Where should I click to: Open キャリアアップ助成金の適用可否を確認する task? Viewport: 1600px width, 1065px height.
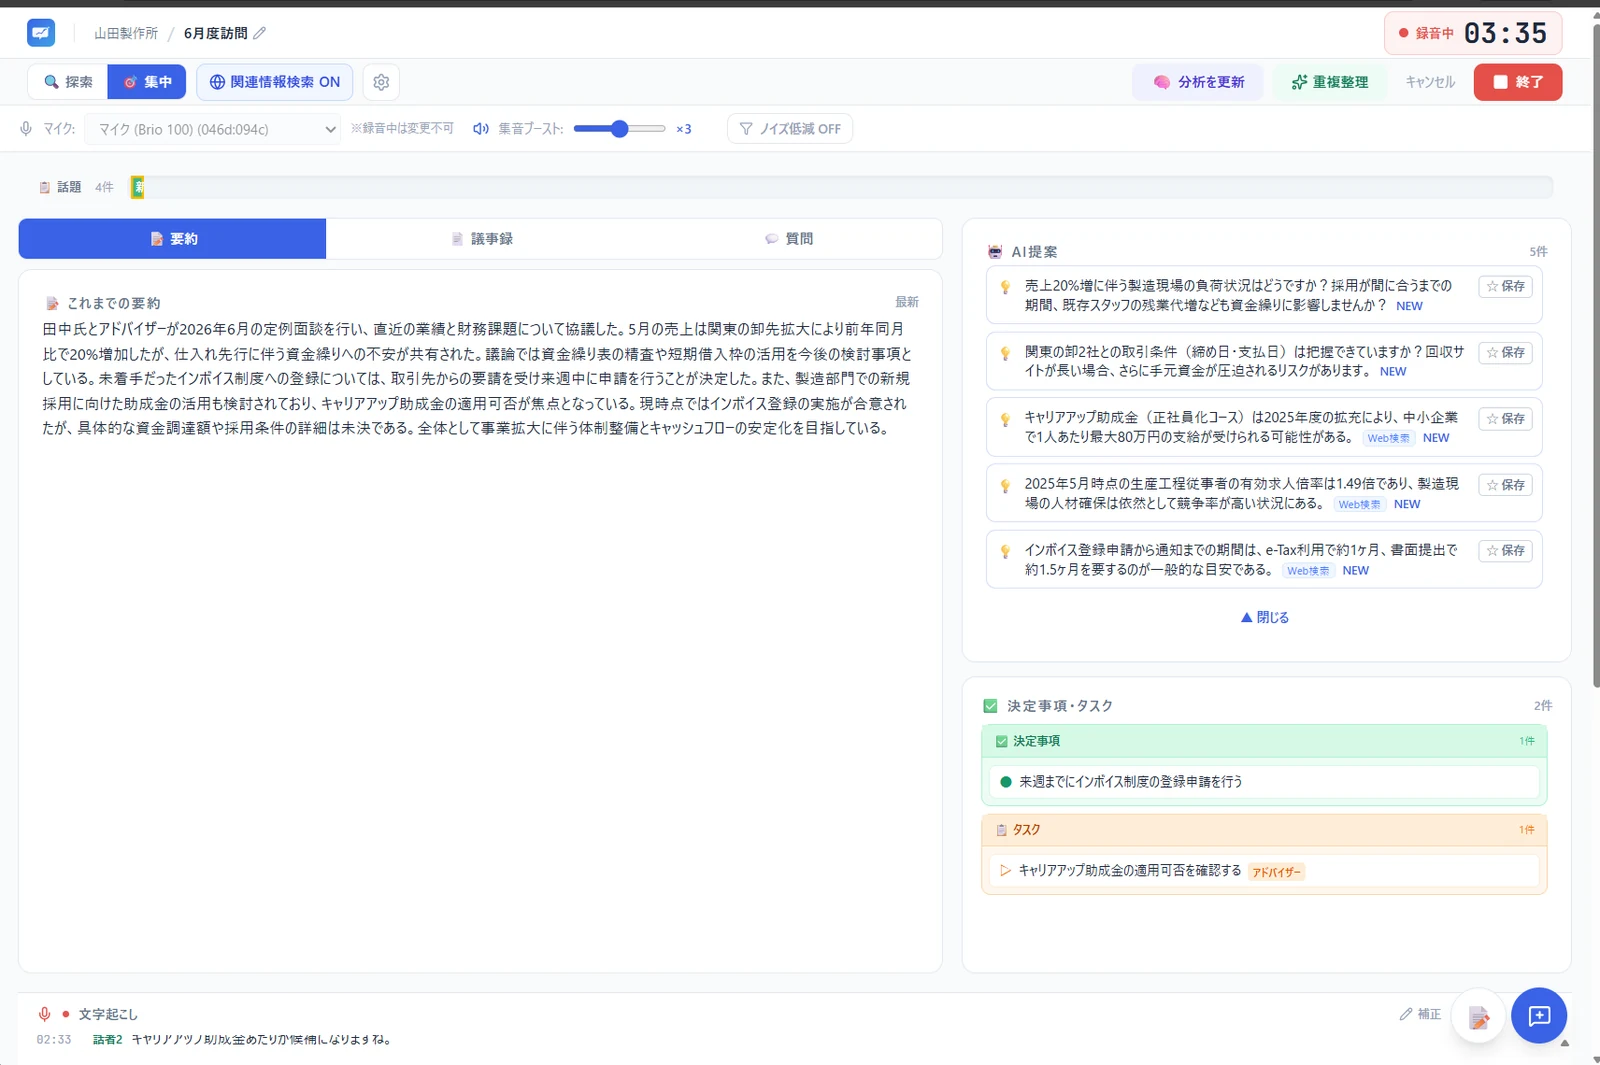click(1264, 871)
